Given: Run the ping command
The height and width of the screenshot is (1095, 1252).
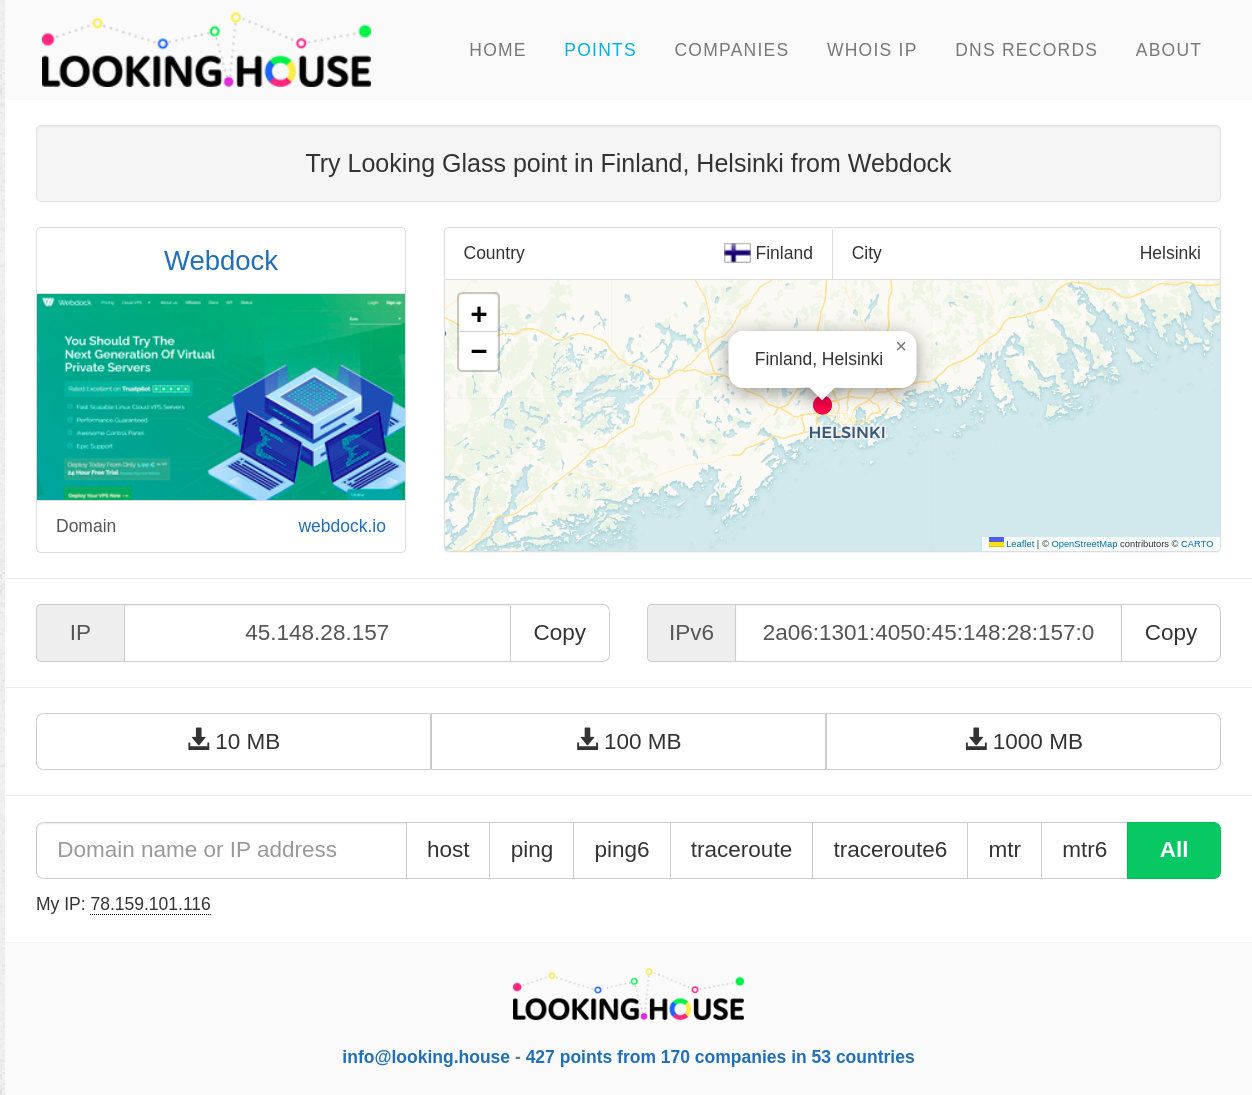Looking at the screenshot, I should point(532,850).
